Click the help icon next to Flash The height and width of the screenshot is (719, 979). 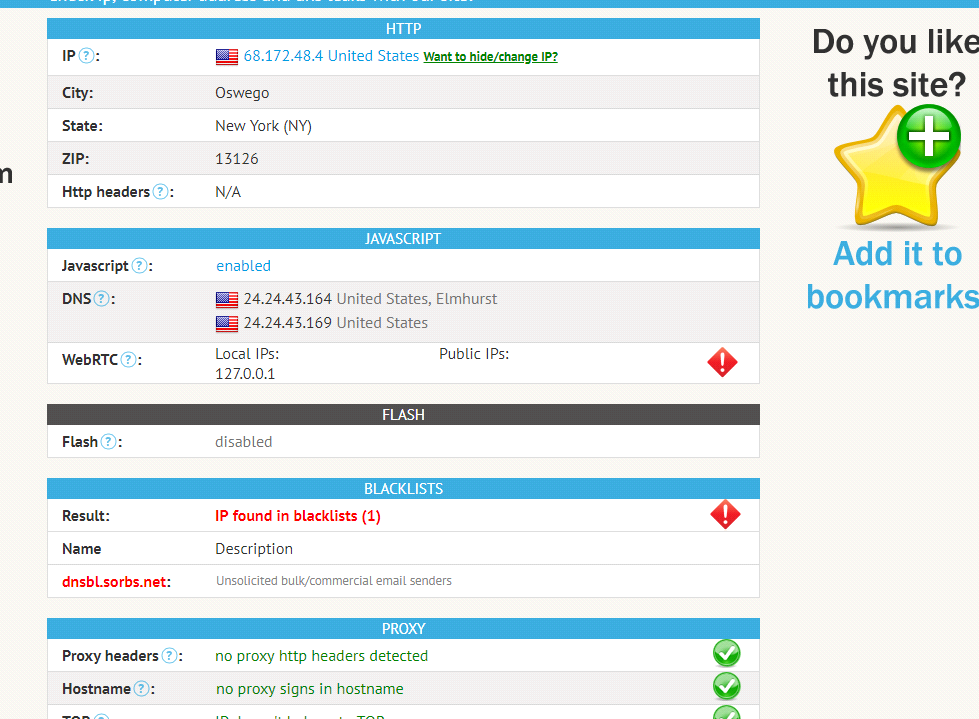pos(108,442)
